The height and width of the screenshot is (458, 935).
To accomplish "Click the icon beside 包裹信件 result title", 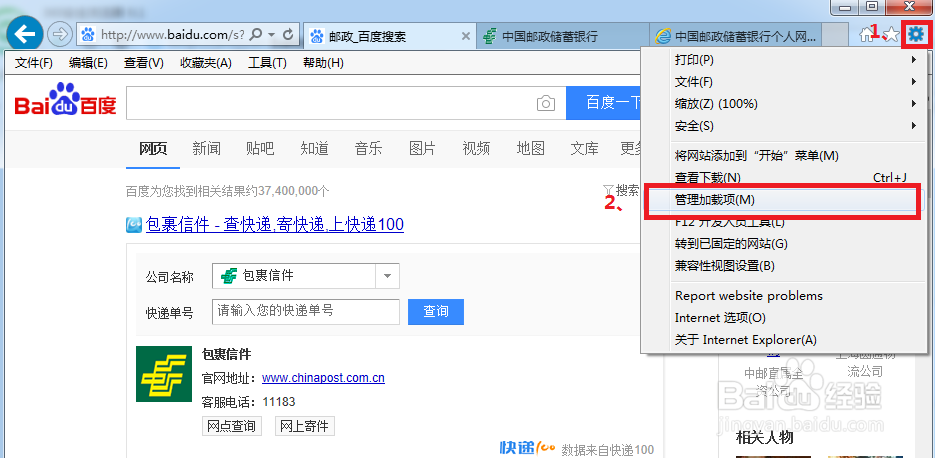I will 134,225.
